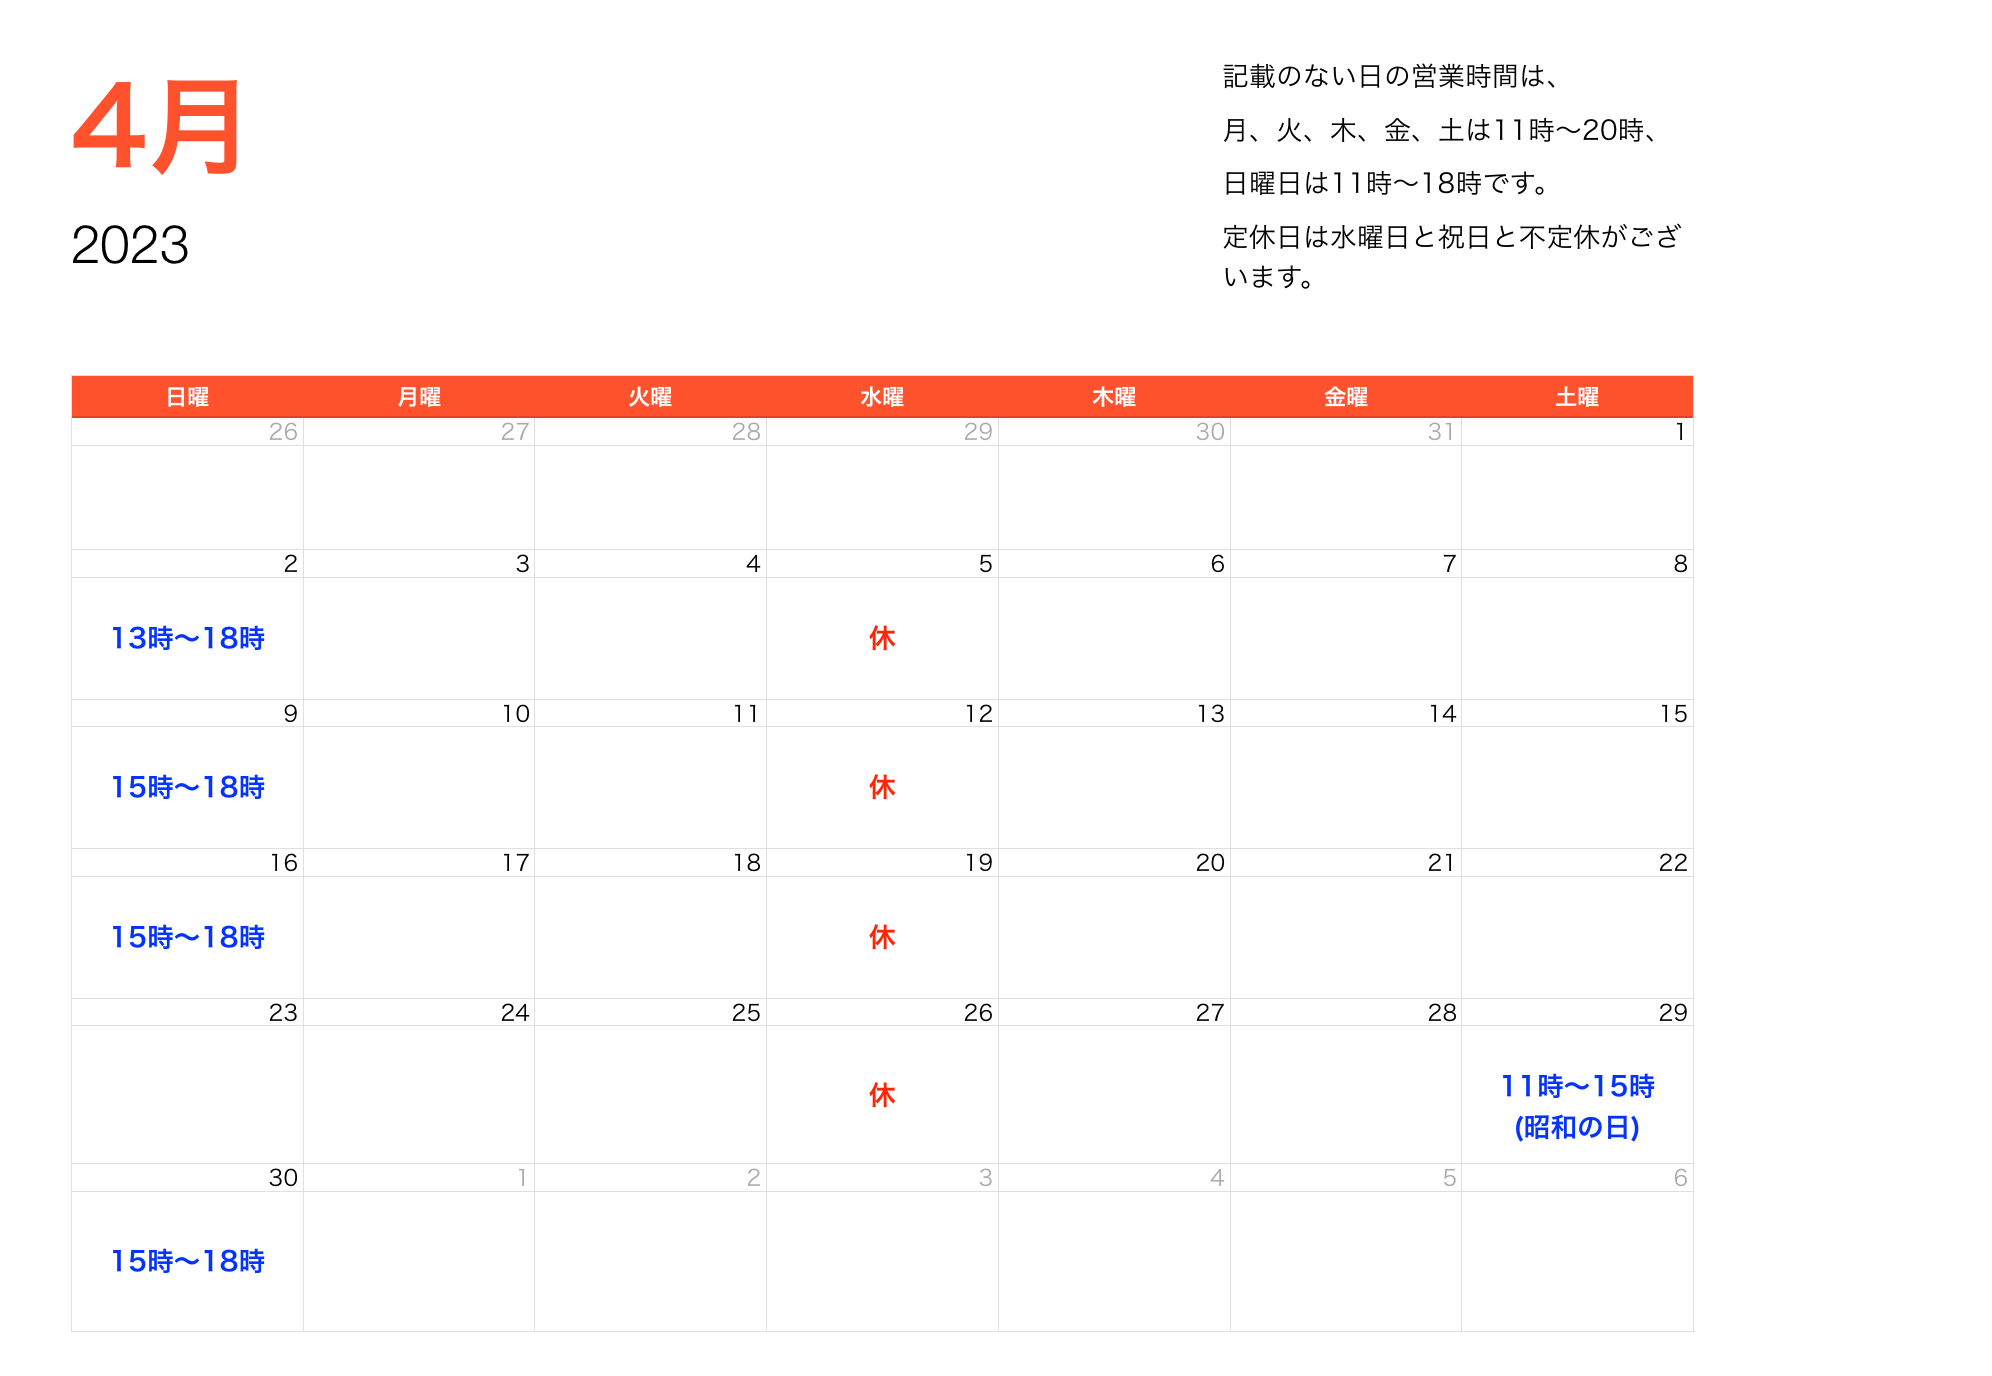Click date number 10

(x=516, y=714)
